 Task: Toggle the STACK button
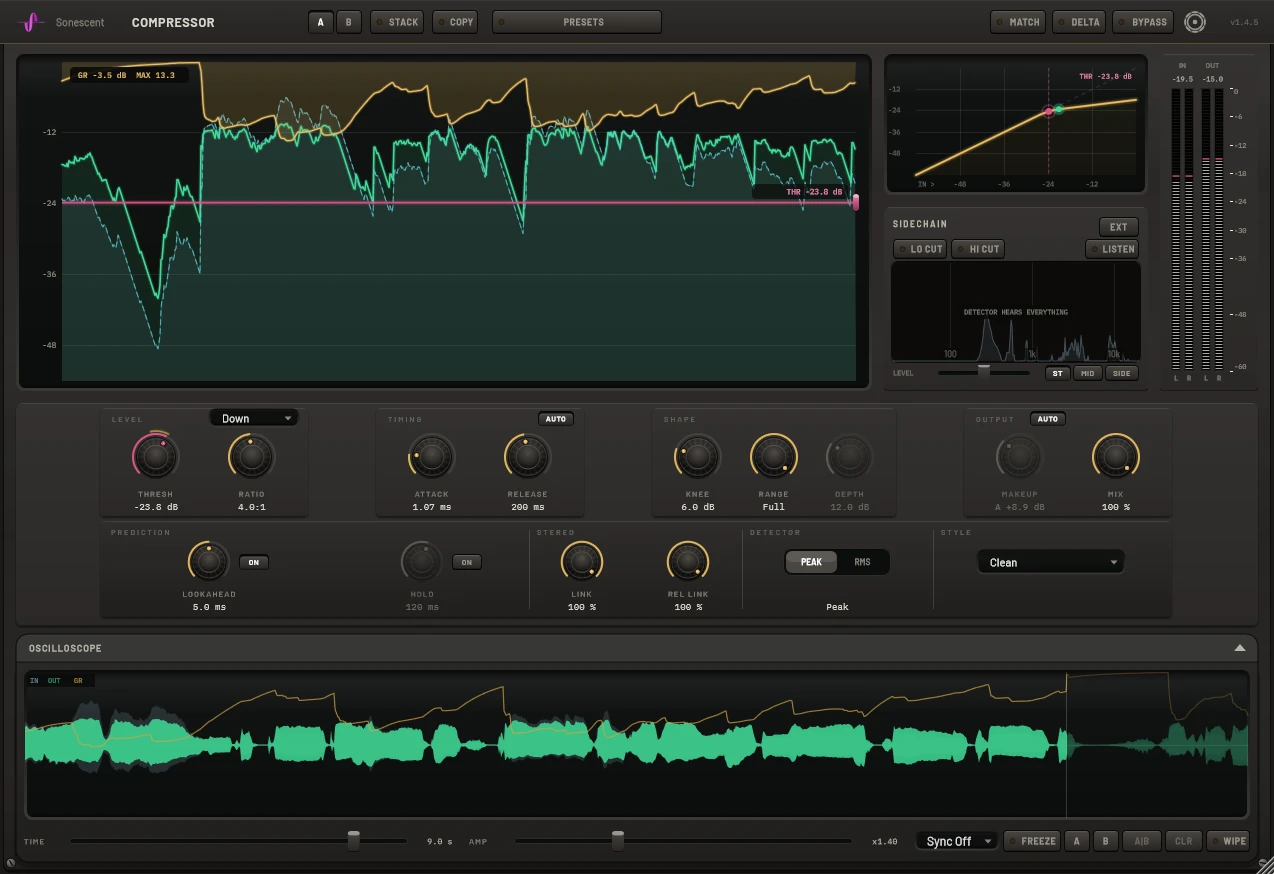coord(397,22)
